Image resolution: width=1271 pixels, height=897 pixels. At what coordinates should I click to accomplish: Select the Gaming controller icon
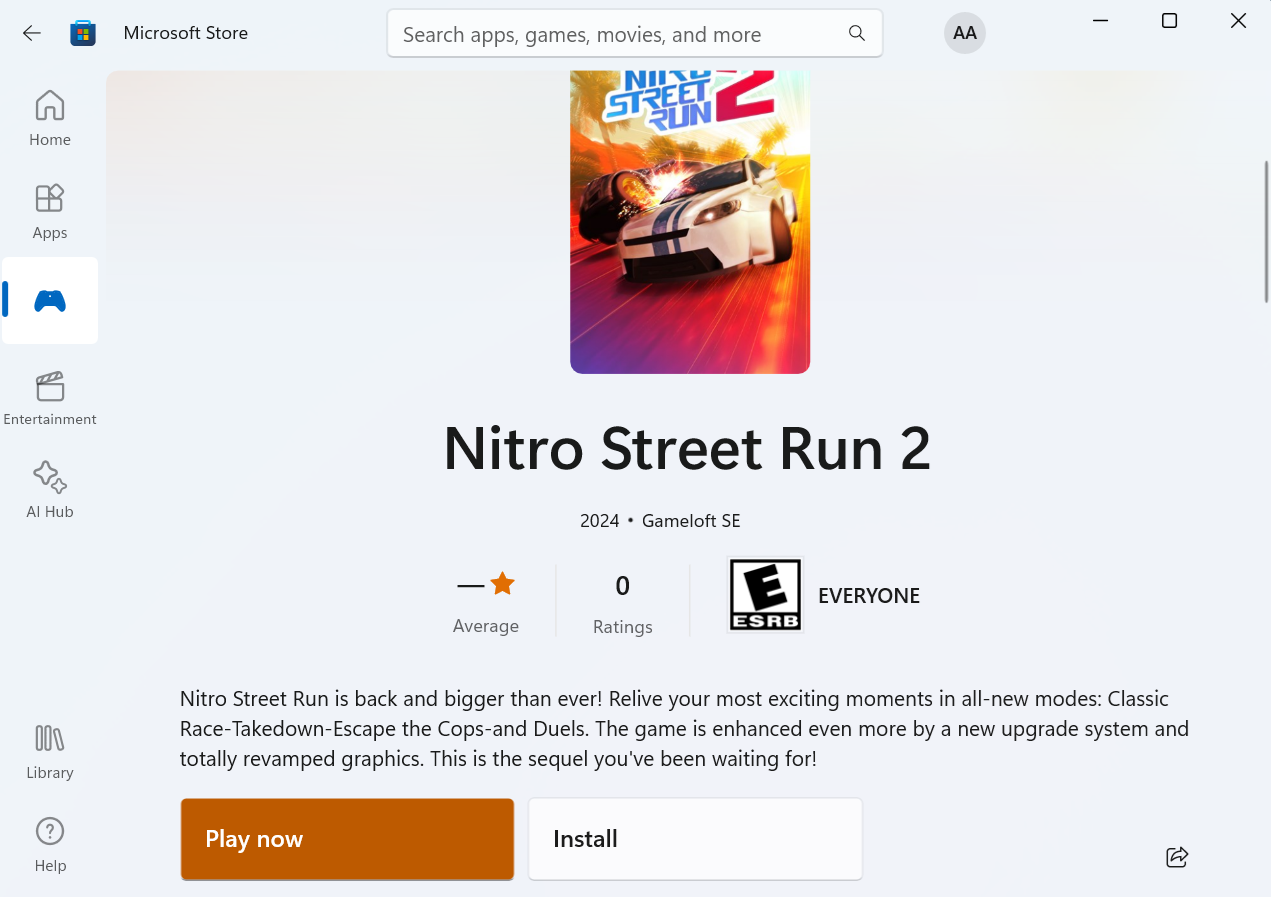coord(50,301)
